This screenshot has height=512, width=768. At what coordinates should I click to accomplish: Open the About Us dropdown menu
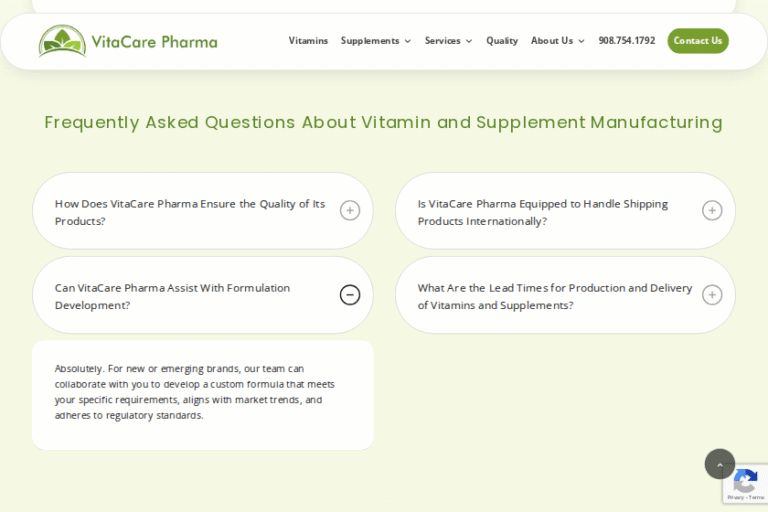[557, 41]
